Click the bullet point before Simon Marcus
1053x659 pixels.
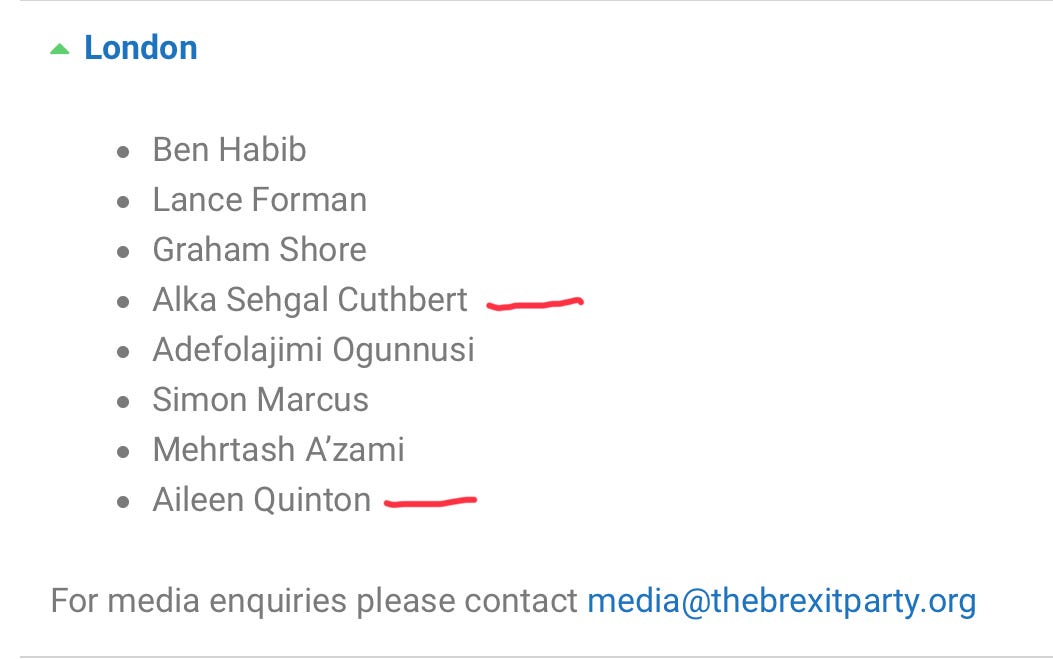pyautogui.click(x=123, y=402)
